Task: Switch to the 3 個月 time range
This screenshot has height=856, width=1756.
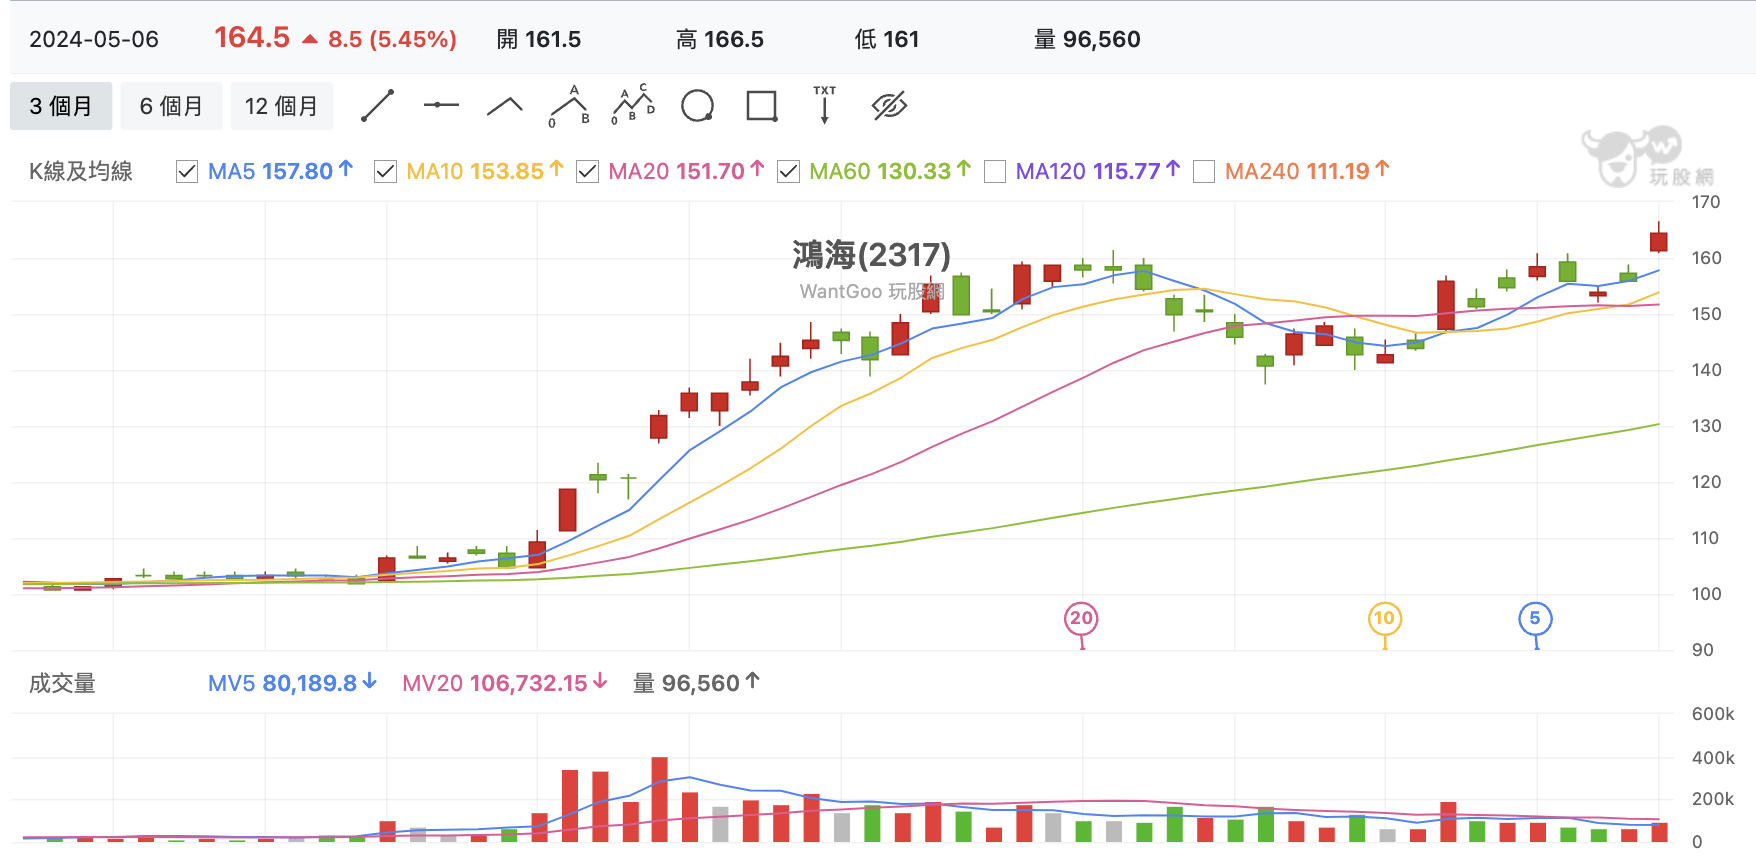Action: (61, 106)
